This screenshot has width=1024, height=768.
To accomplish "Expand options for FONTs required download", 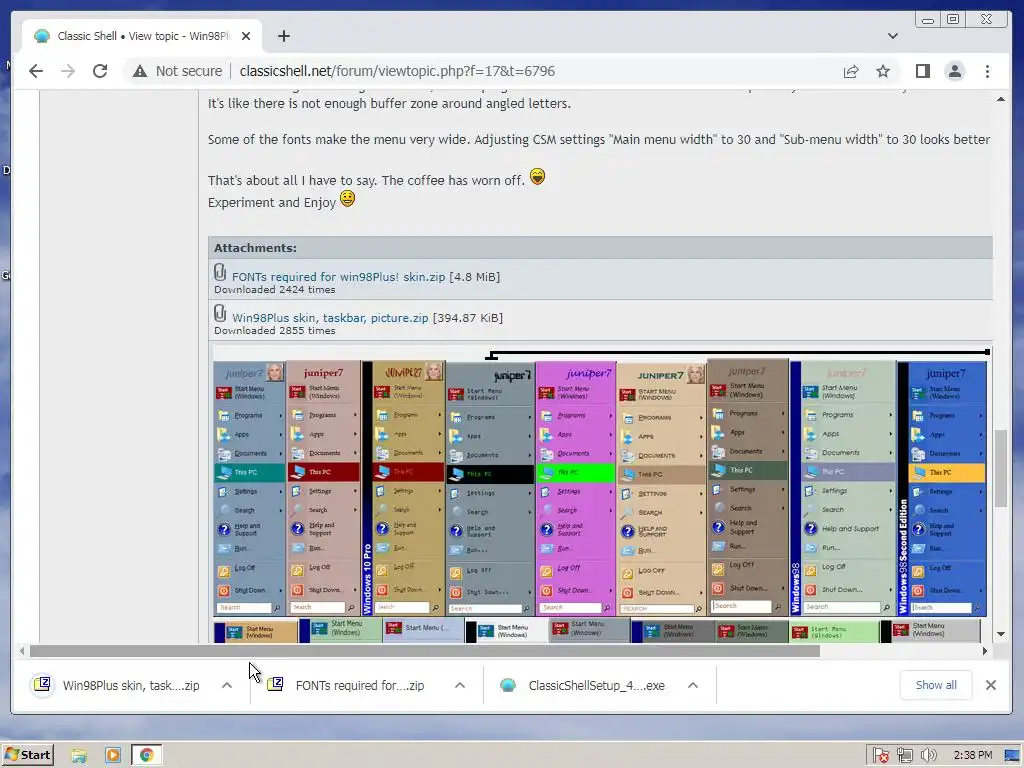I will [x=460, y=685].
